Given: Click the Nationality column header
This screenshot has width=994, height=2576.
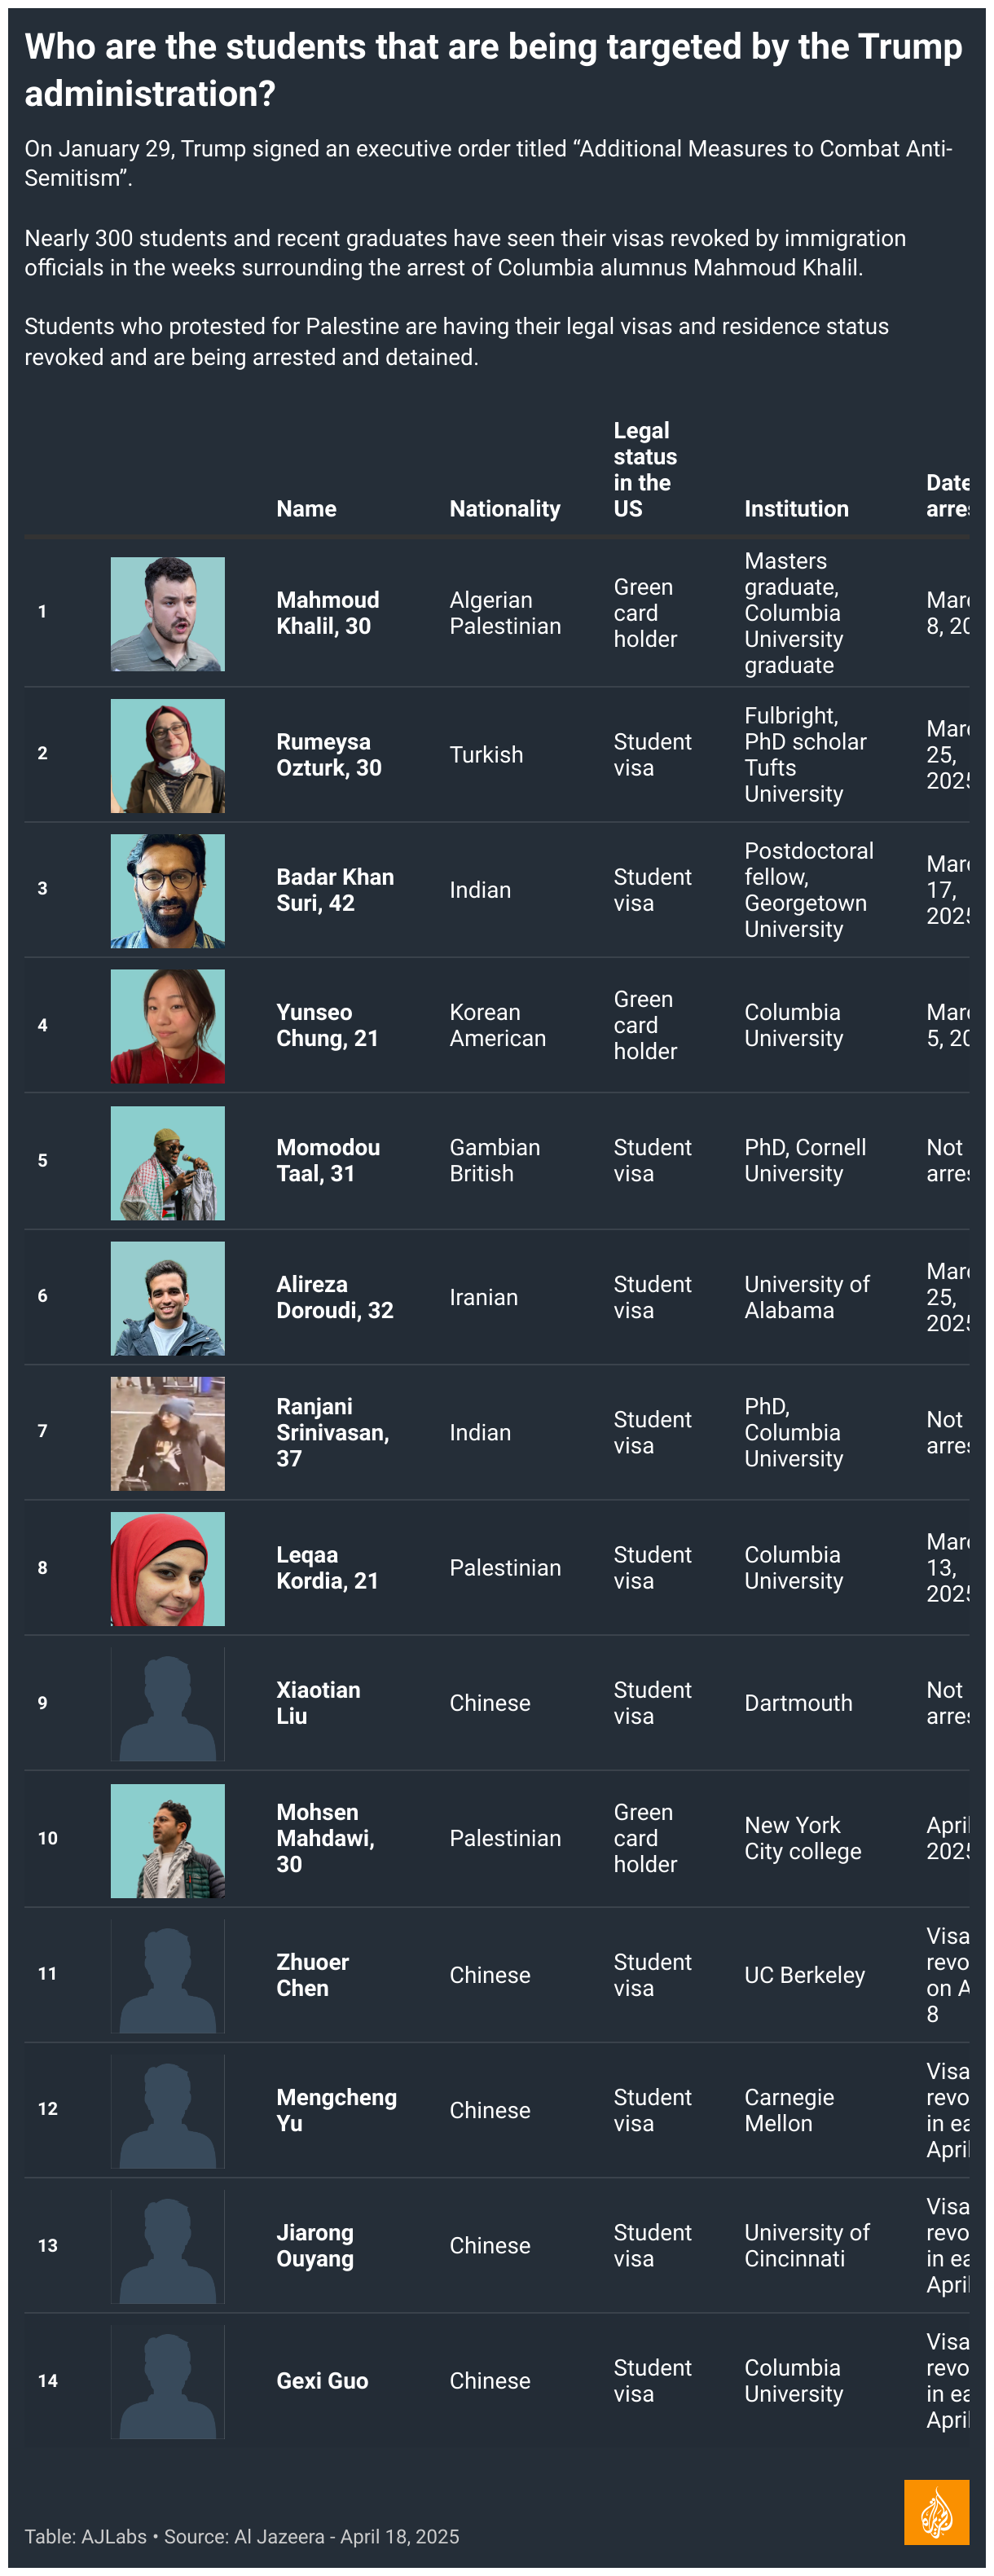Looking at the screenshot, I should 504,508.
